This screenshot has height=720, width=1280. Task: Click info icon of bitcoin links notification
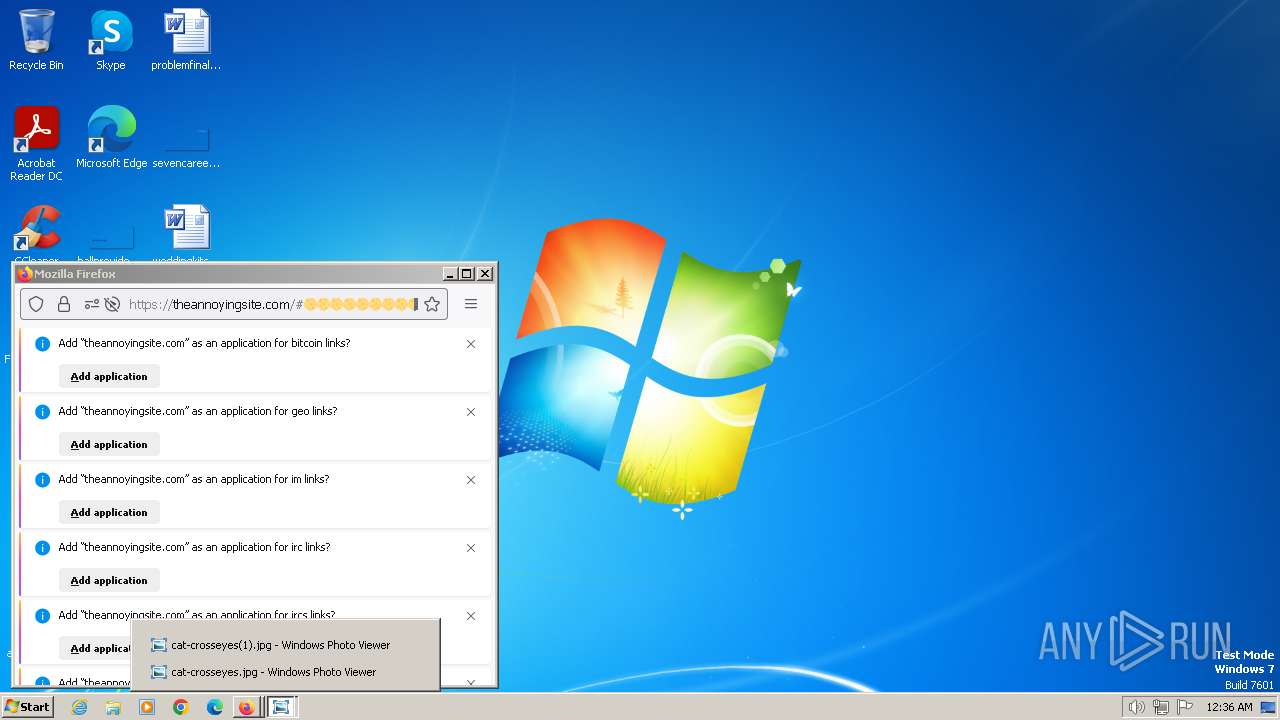pyautogui.click(x=42, y=344)
